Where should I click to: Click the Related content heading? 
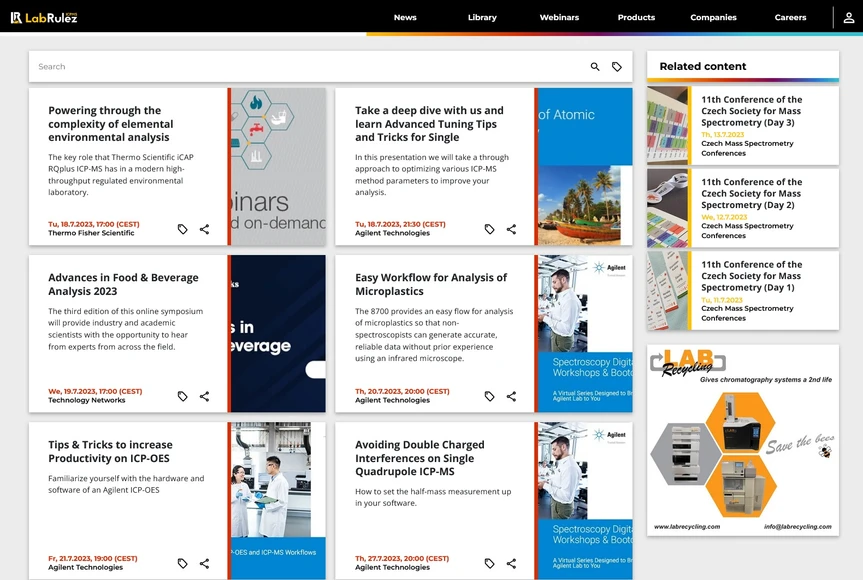pos(703,67)
